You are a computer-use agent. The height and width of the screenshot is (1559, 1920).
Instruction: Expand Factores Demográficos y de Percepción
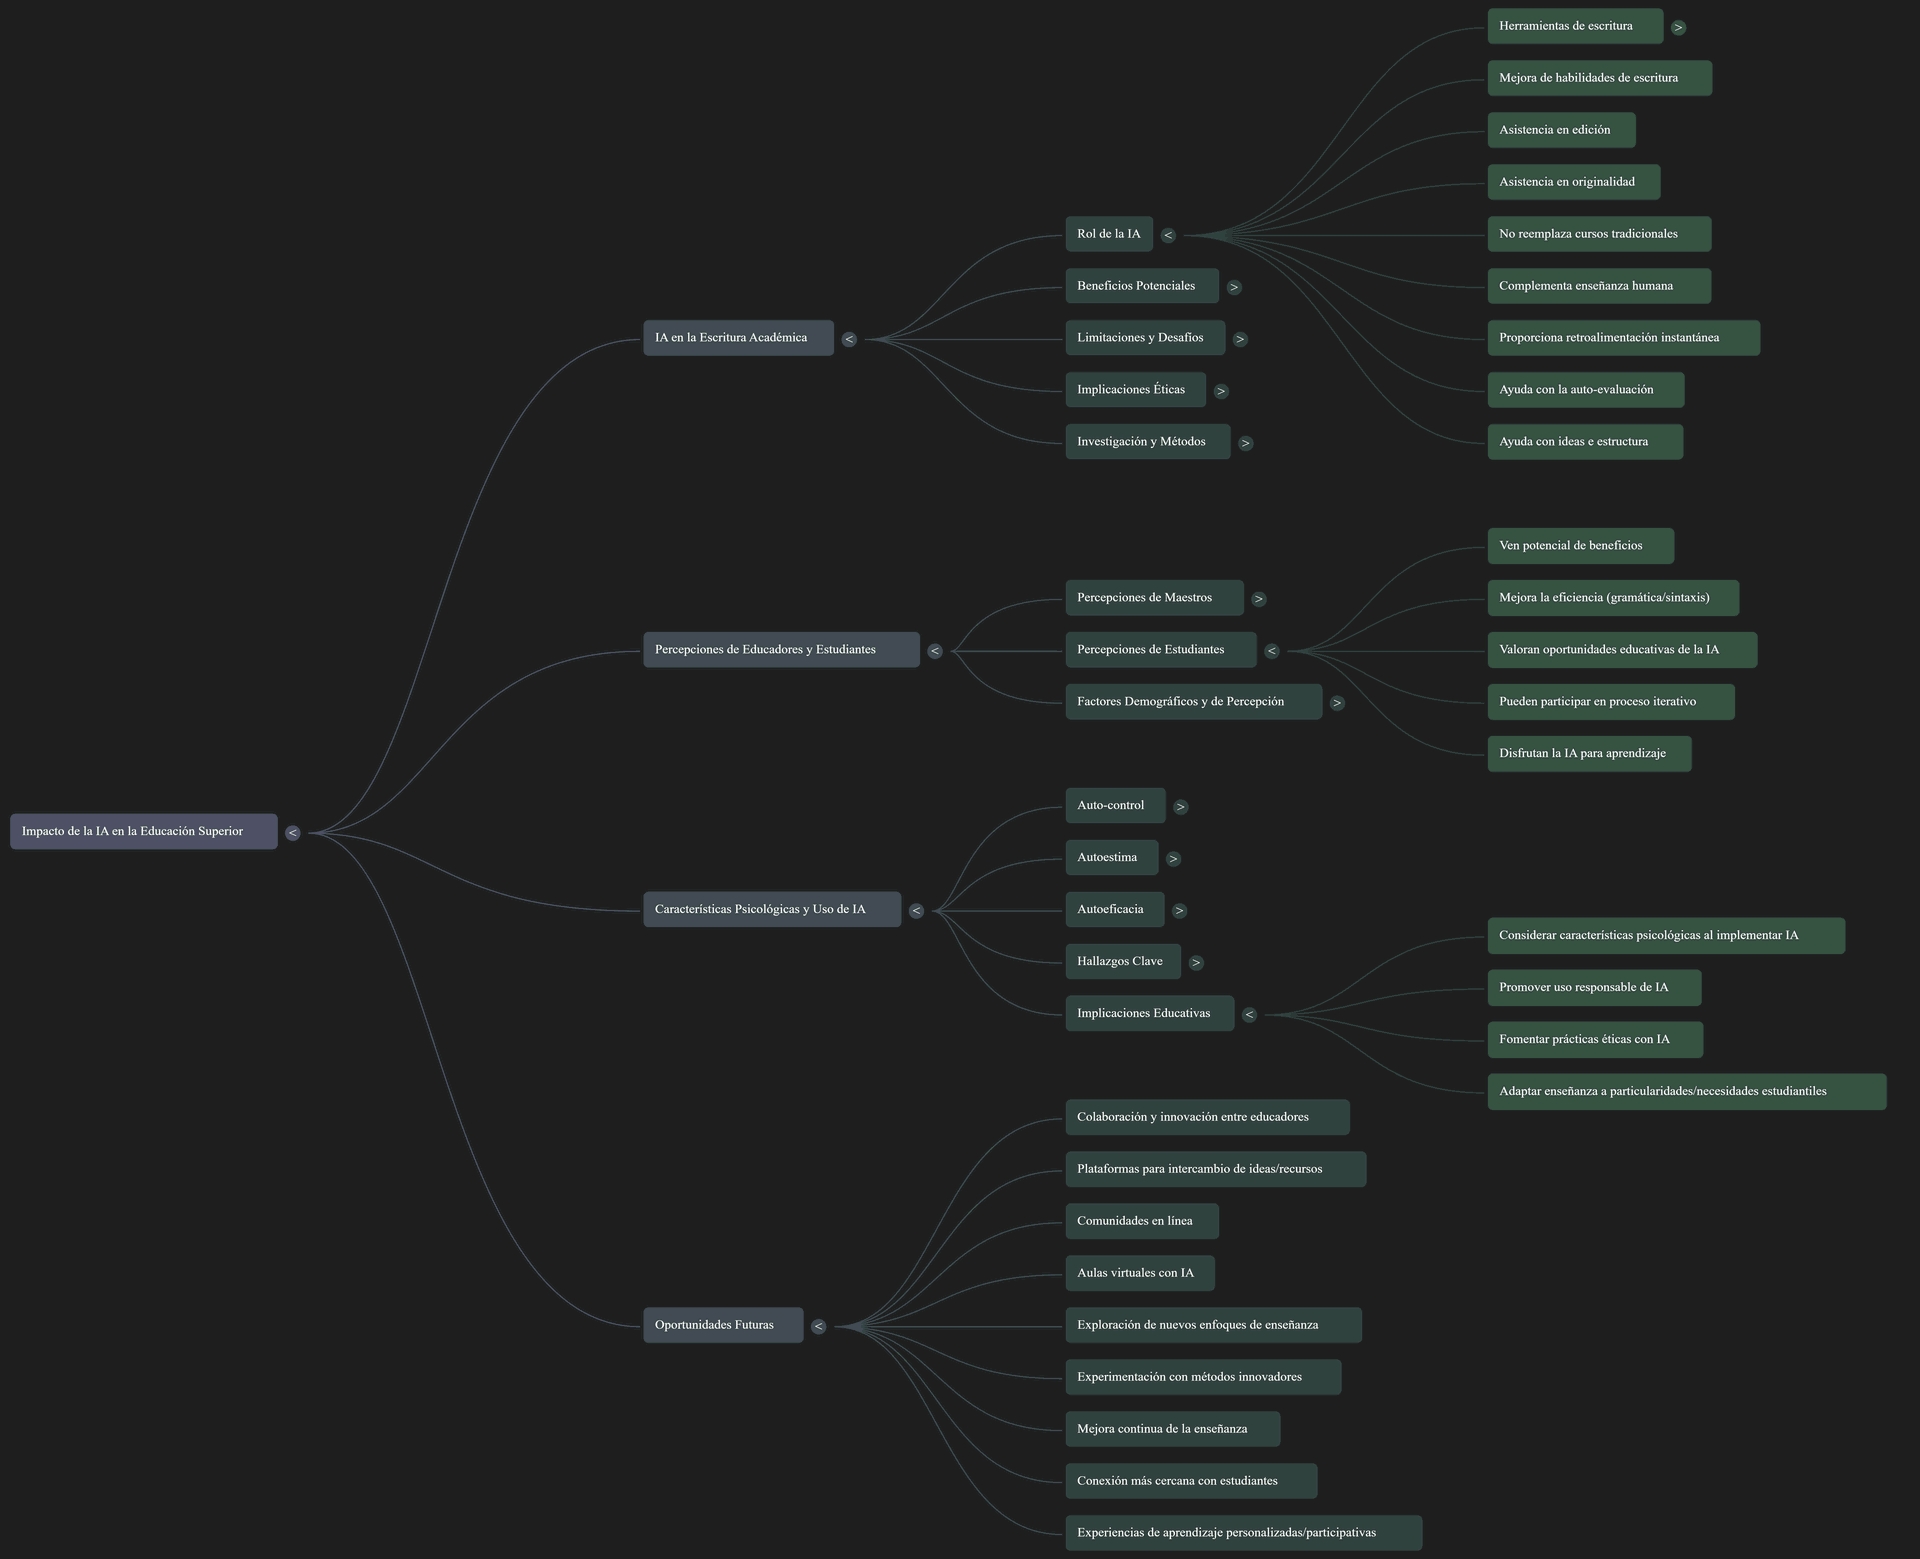[1337, 703]
